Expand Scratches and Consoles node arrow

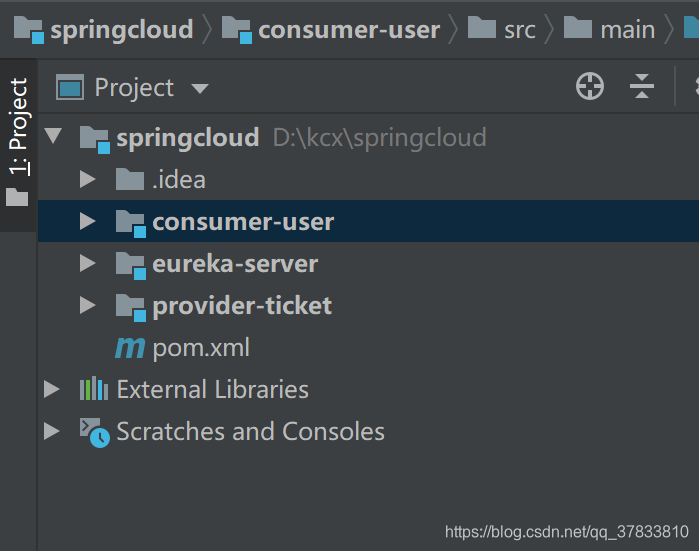coord(52,431)
